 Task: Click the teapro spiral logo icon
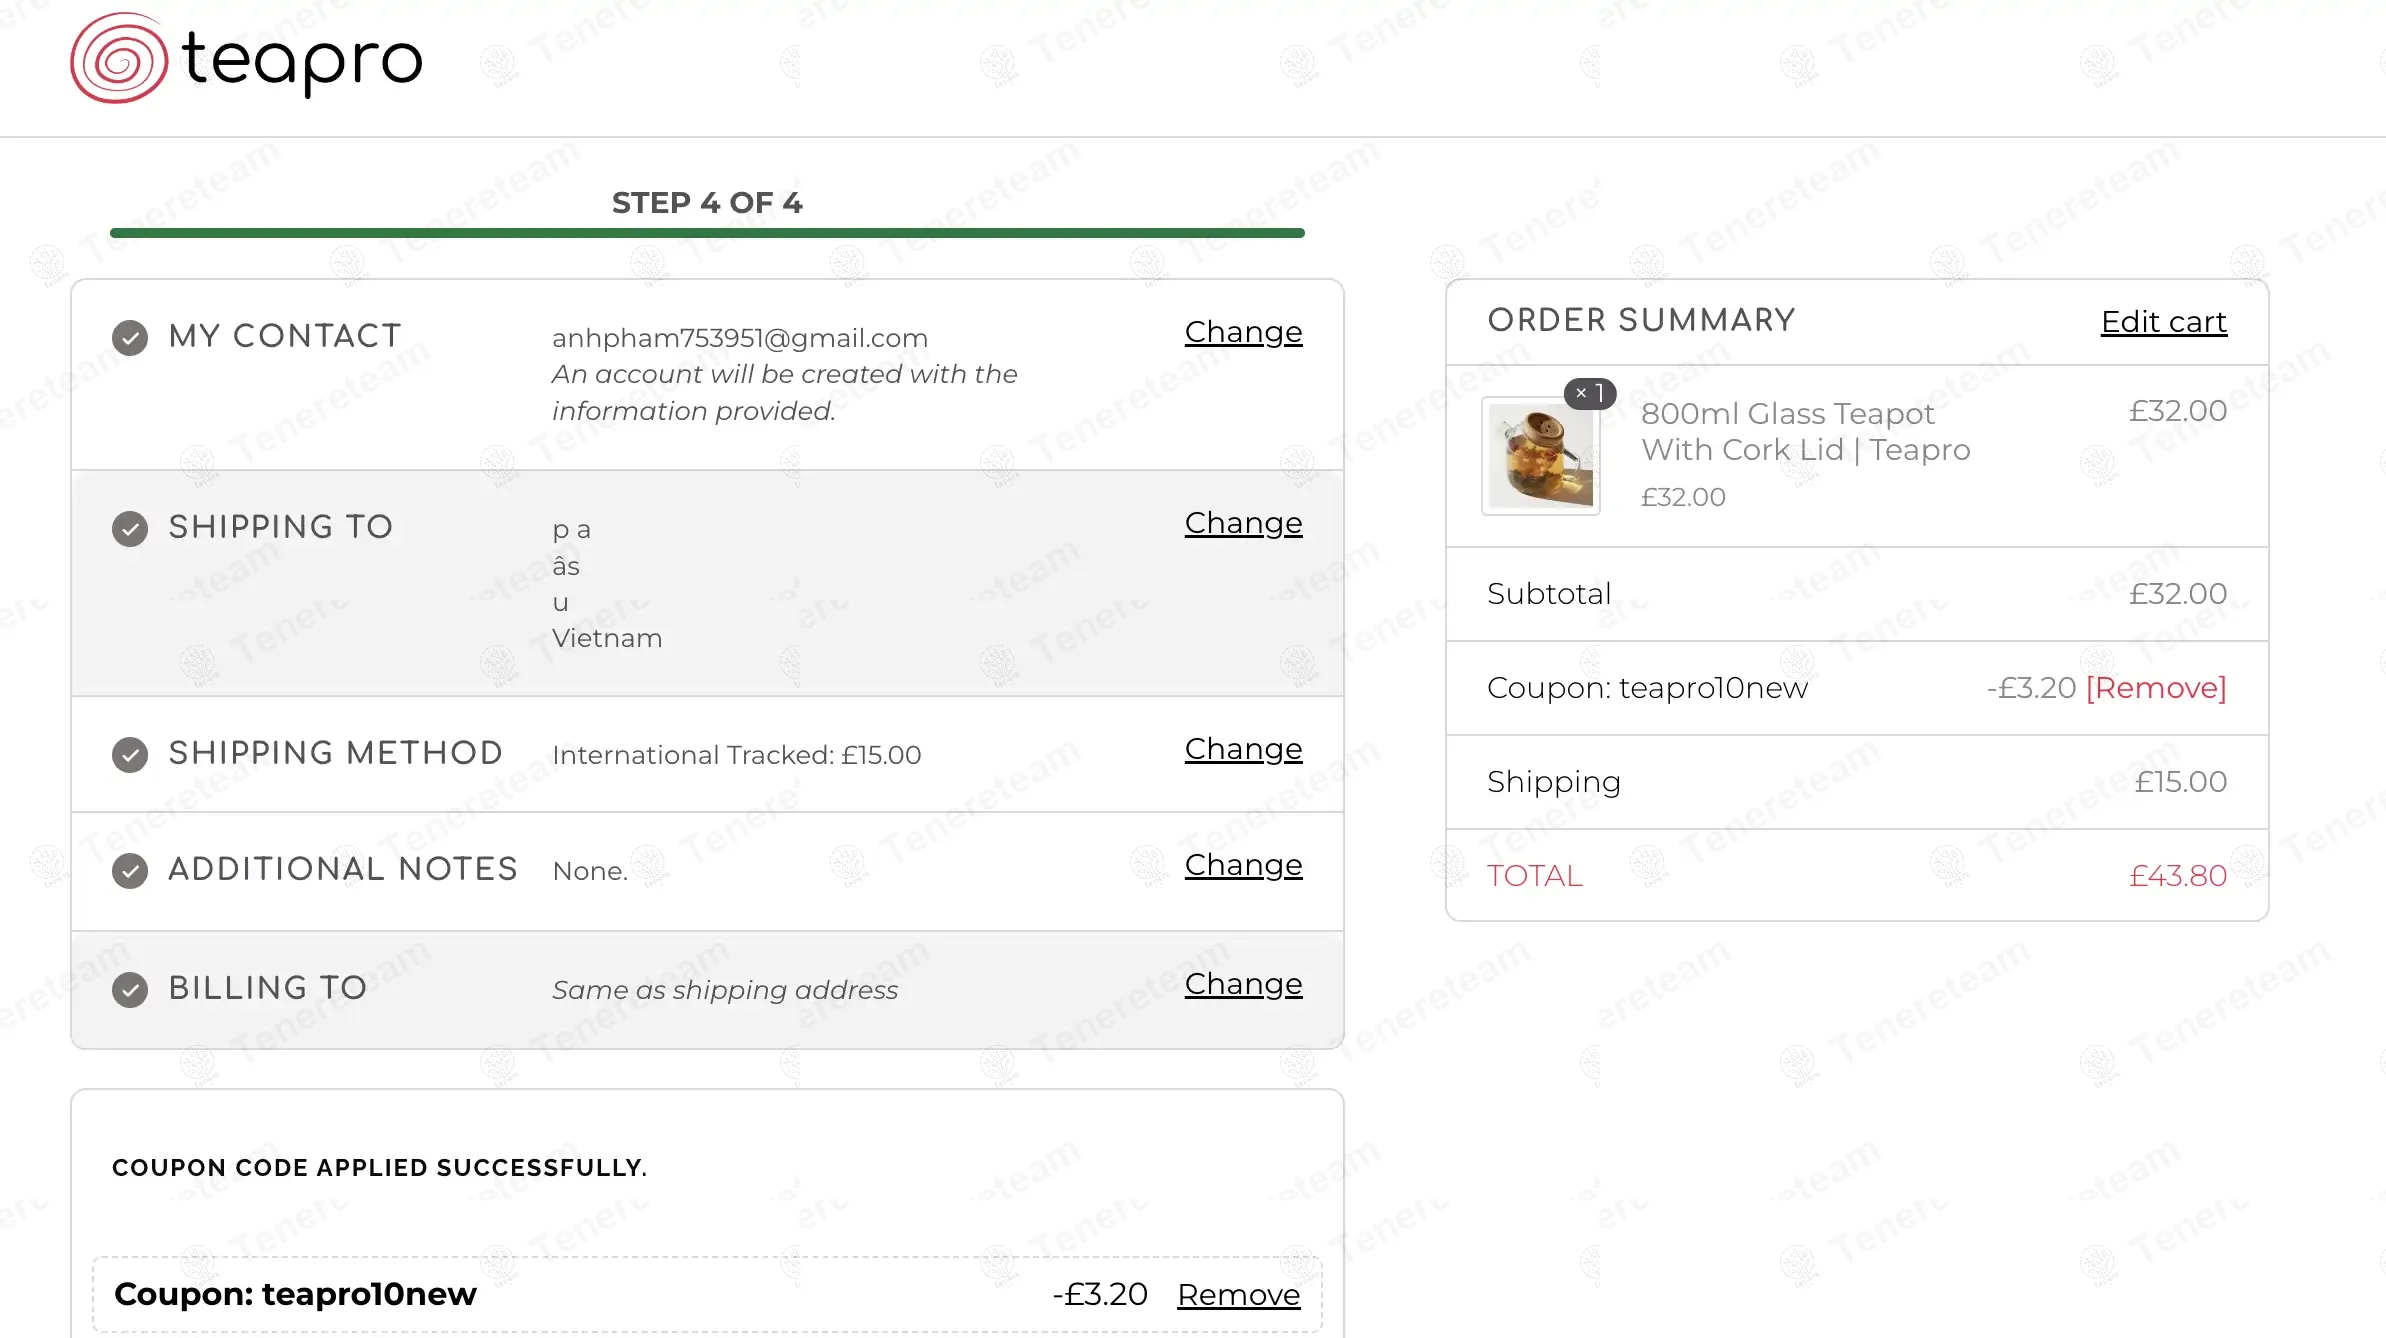click(119, 59)
